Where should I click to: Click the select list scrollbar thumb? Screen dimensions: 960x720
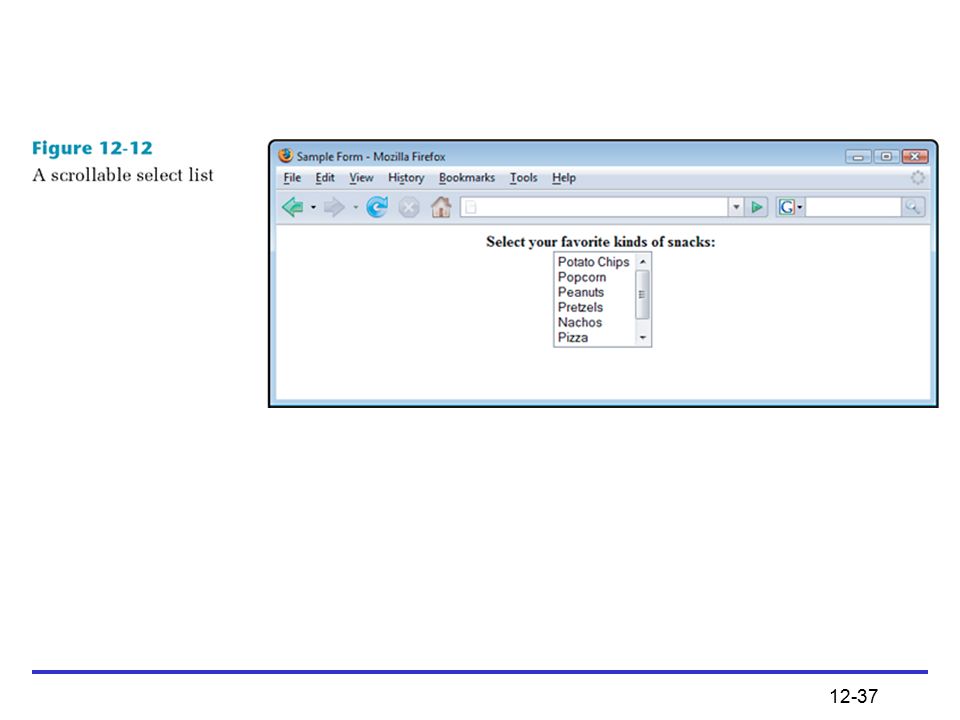pos(643,294)
